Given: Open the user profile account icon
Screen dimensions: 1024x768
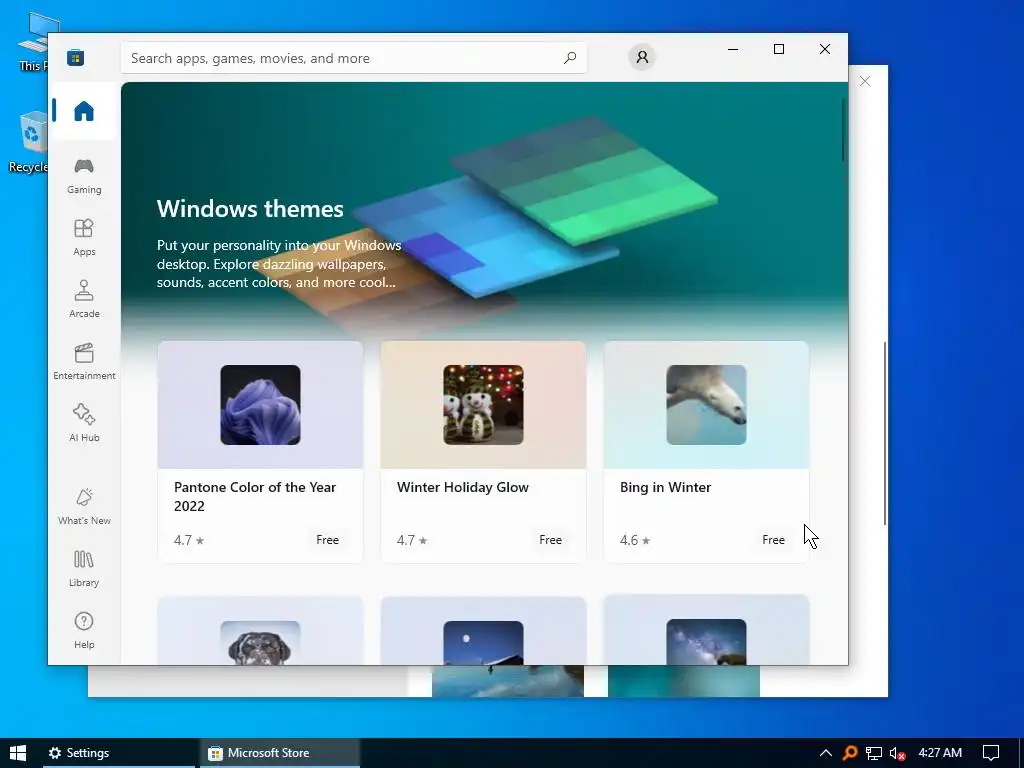Looking at the screenshot, I should (x=642, y=57).
